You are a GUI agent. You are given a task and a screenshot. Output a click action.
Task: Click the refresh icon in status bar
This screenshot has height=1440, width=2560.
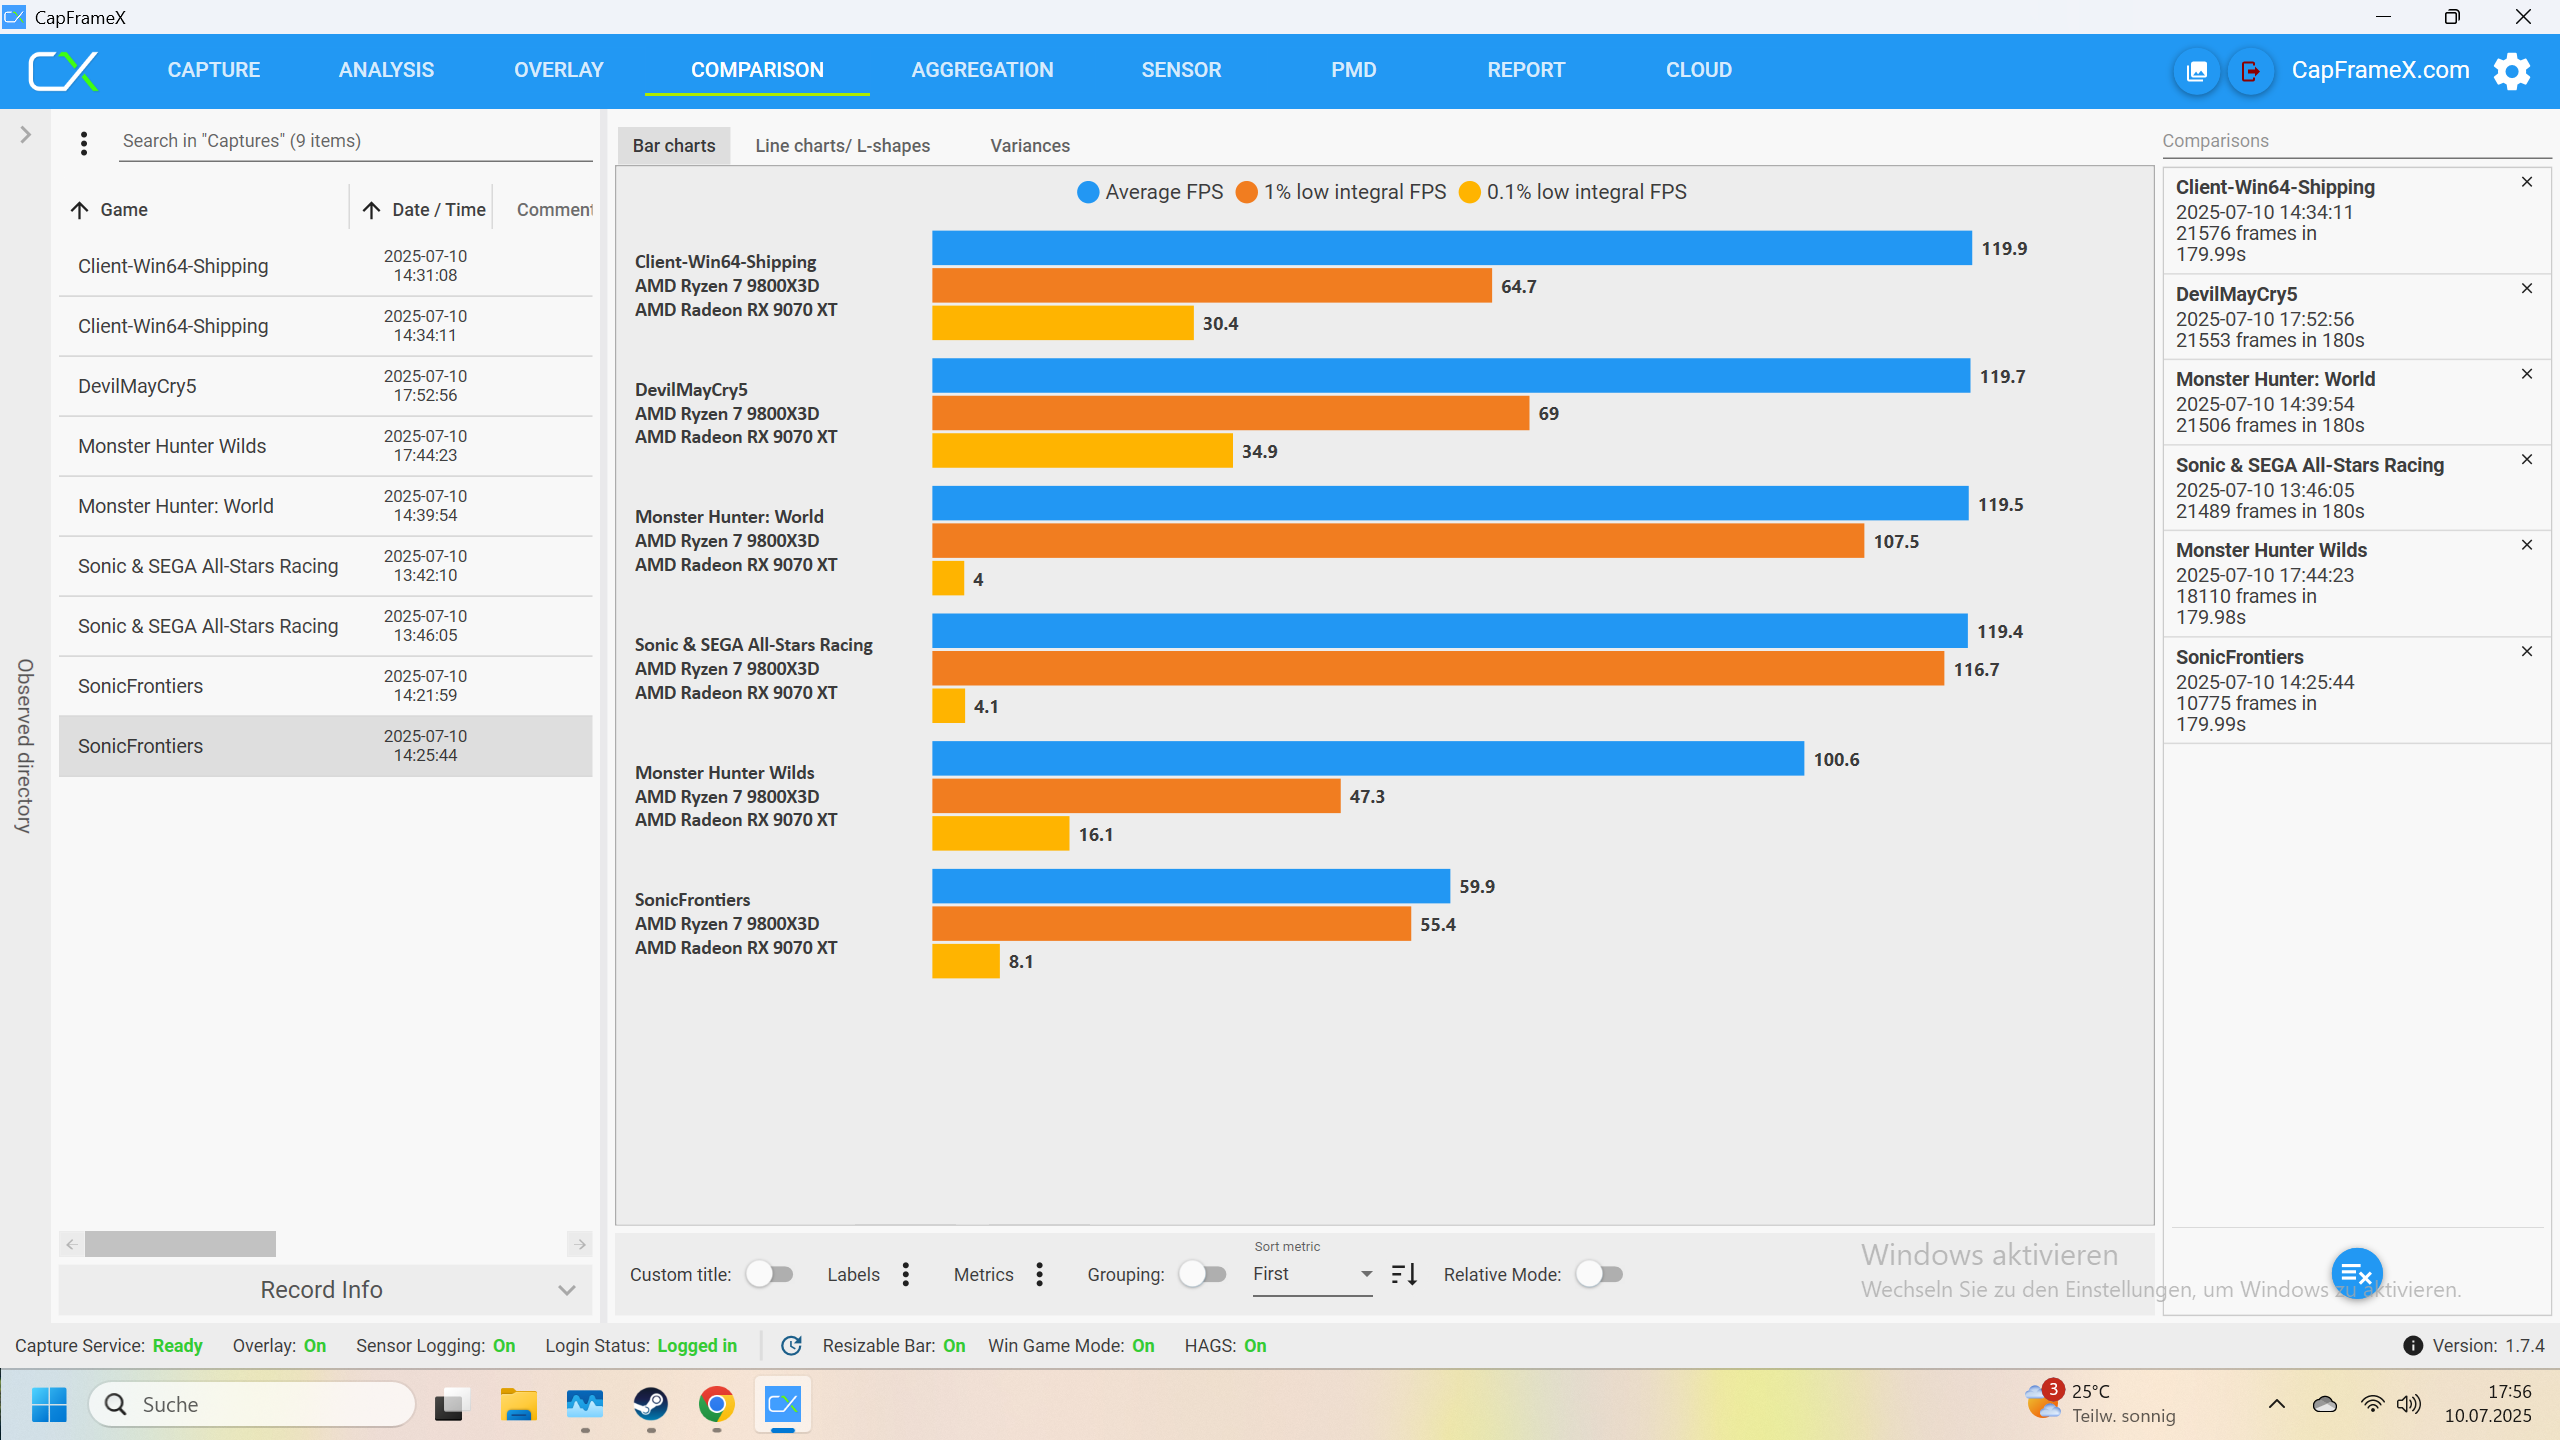[x=791, y=1346]
